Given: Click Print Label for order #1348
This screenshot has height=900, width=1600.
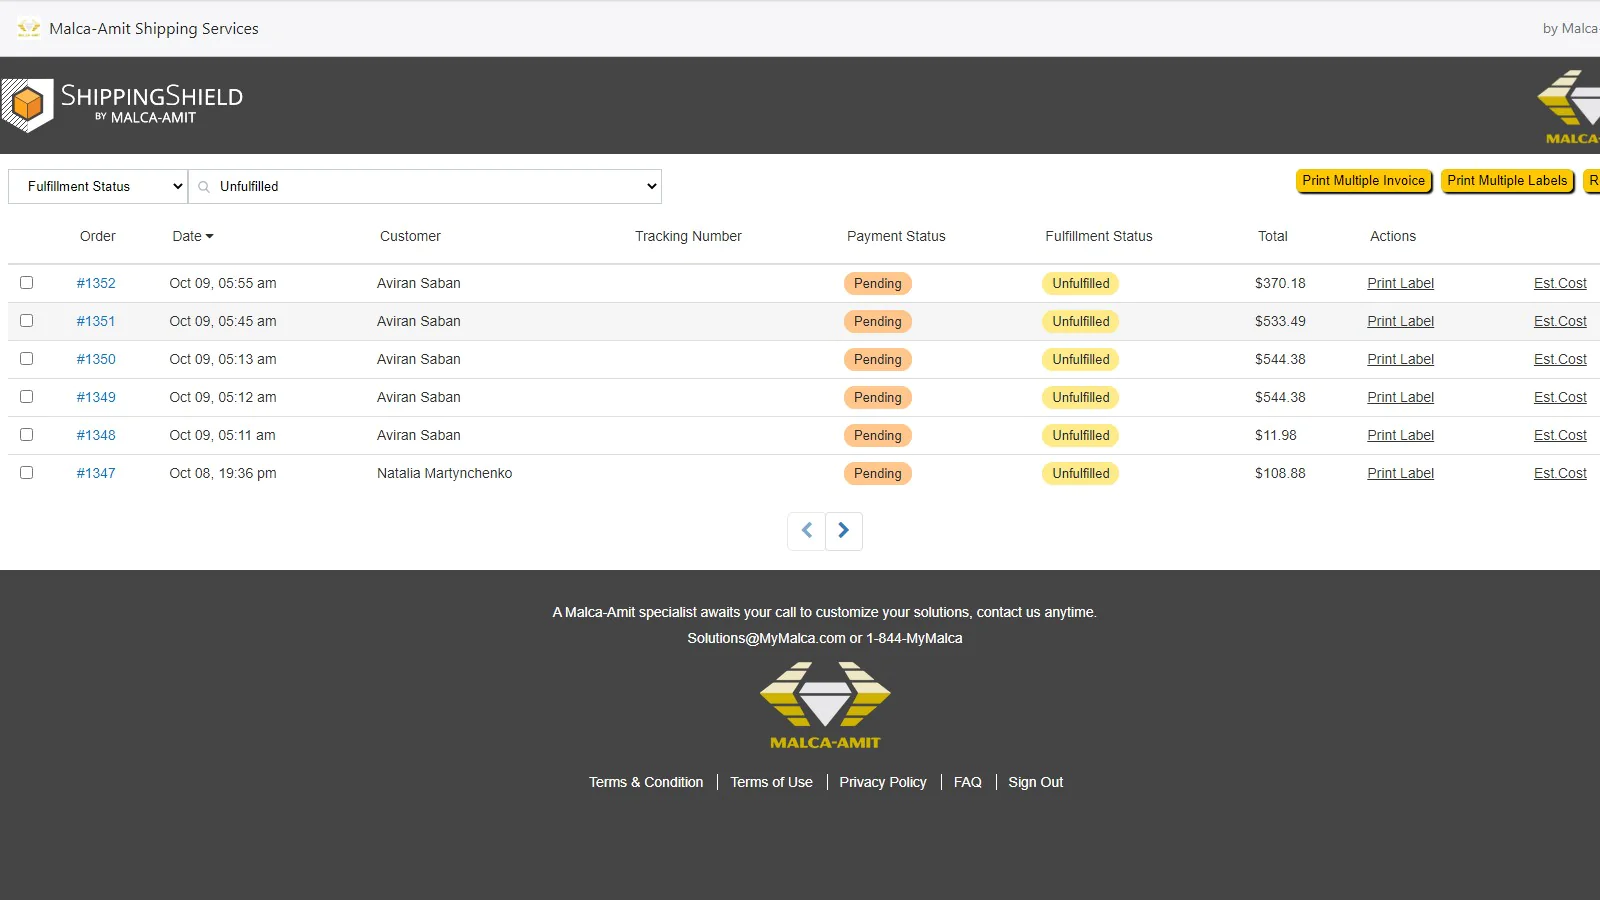Looking at the screenshot, I should (1400, 435).
